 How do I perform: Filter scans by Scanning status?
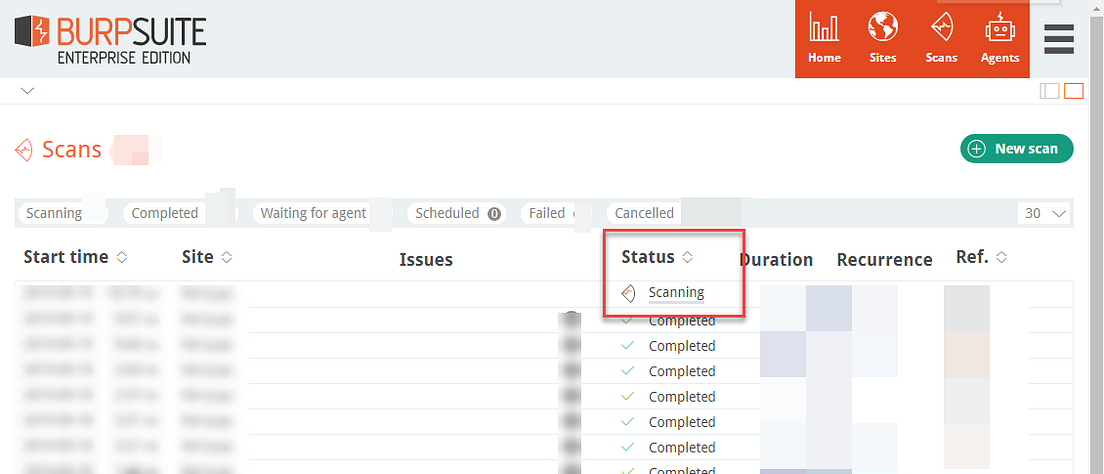pyautogui.click(x=62, y=213)
